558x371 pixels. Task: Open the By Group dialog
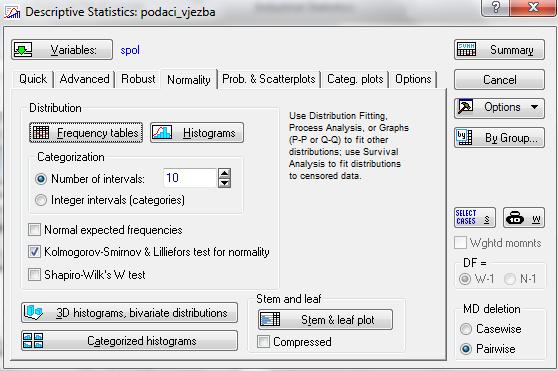coord(499,137)
